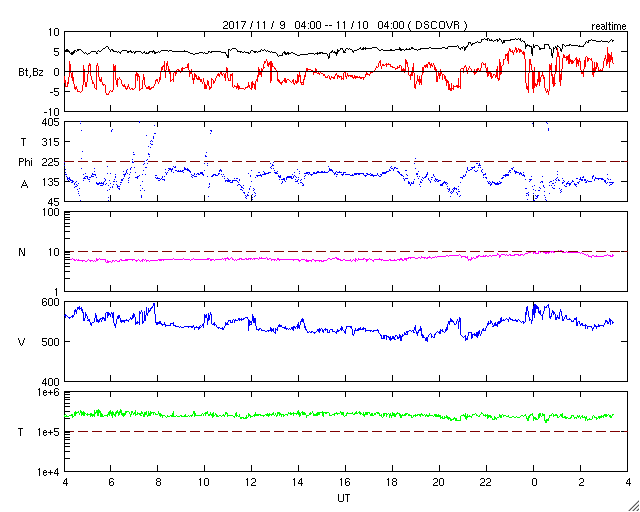Click the "400" velocity tick label
Screen dimensions: 640x512
(52, 382)
